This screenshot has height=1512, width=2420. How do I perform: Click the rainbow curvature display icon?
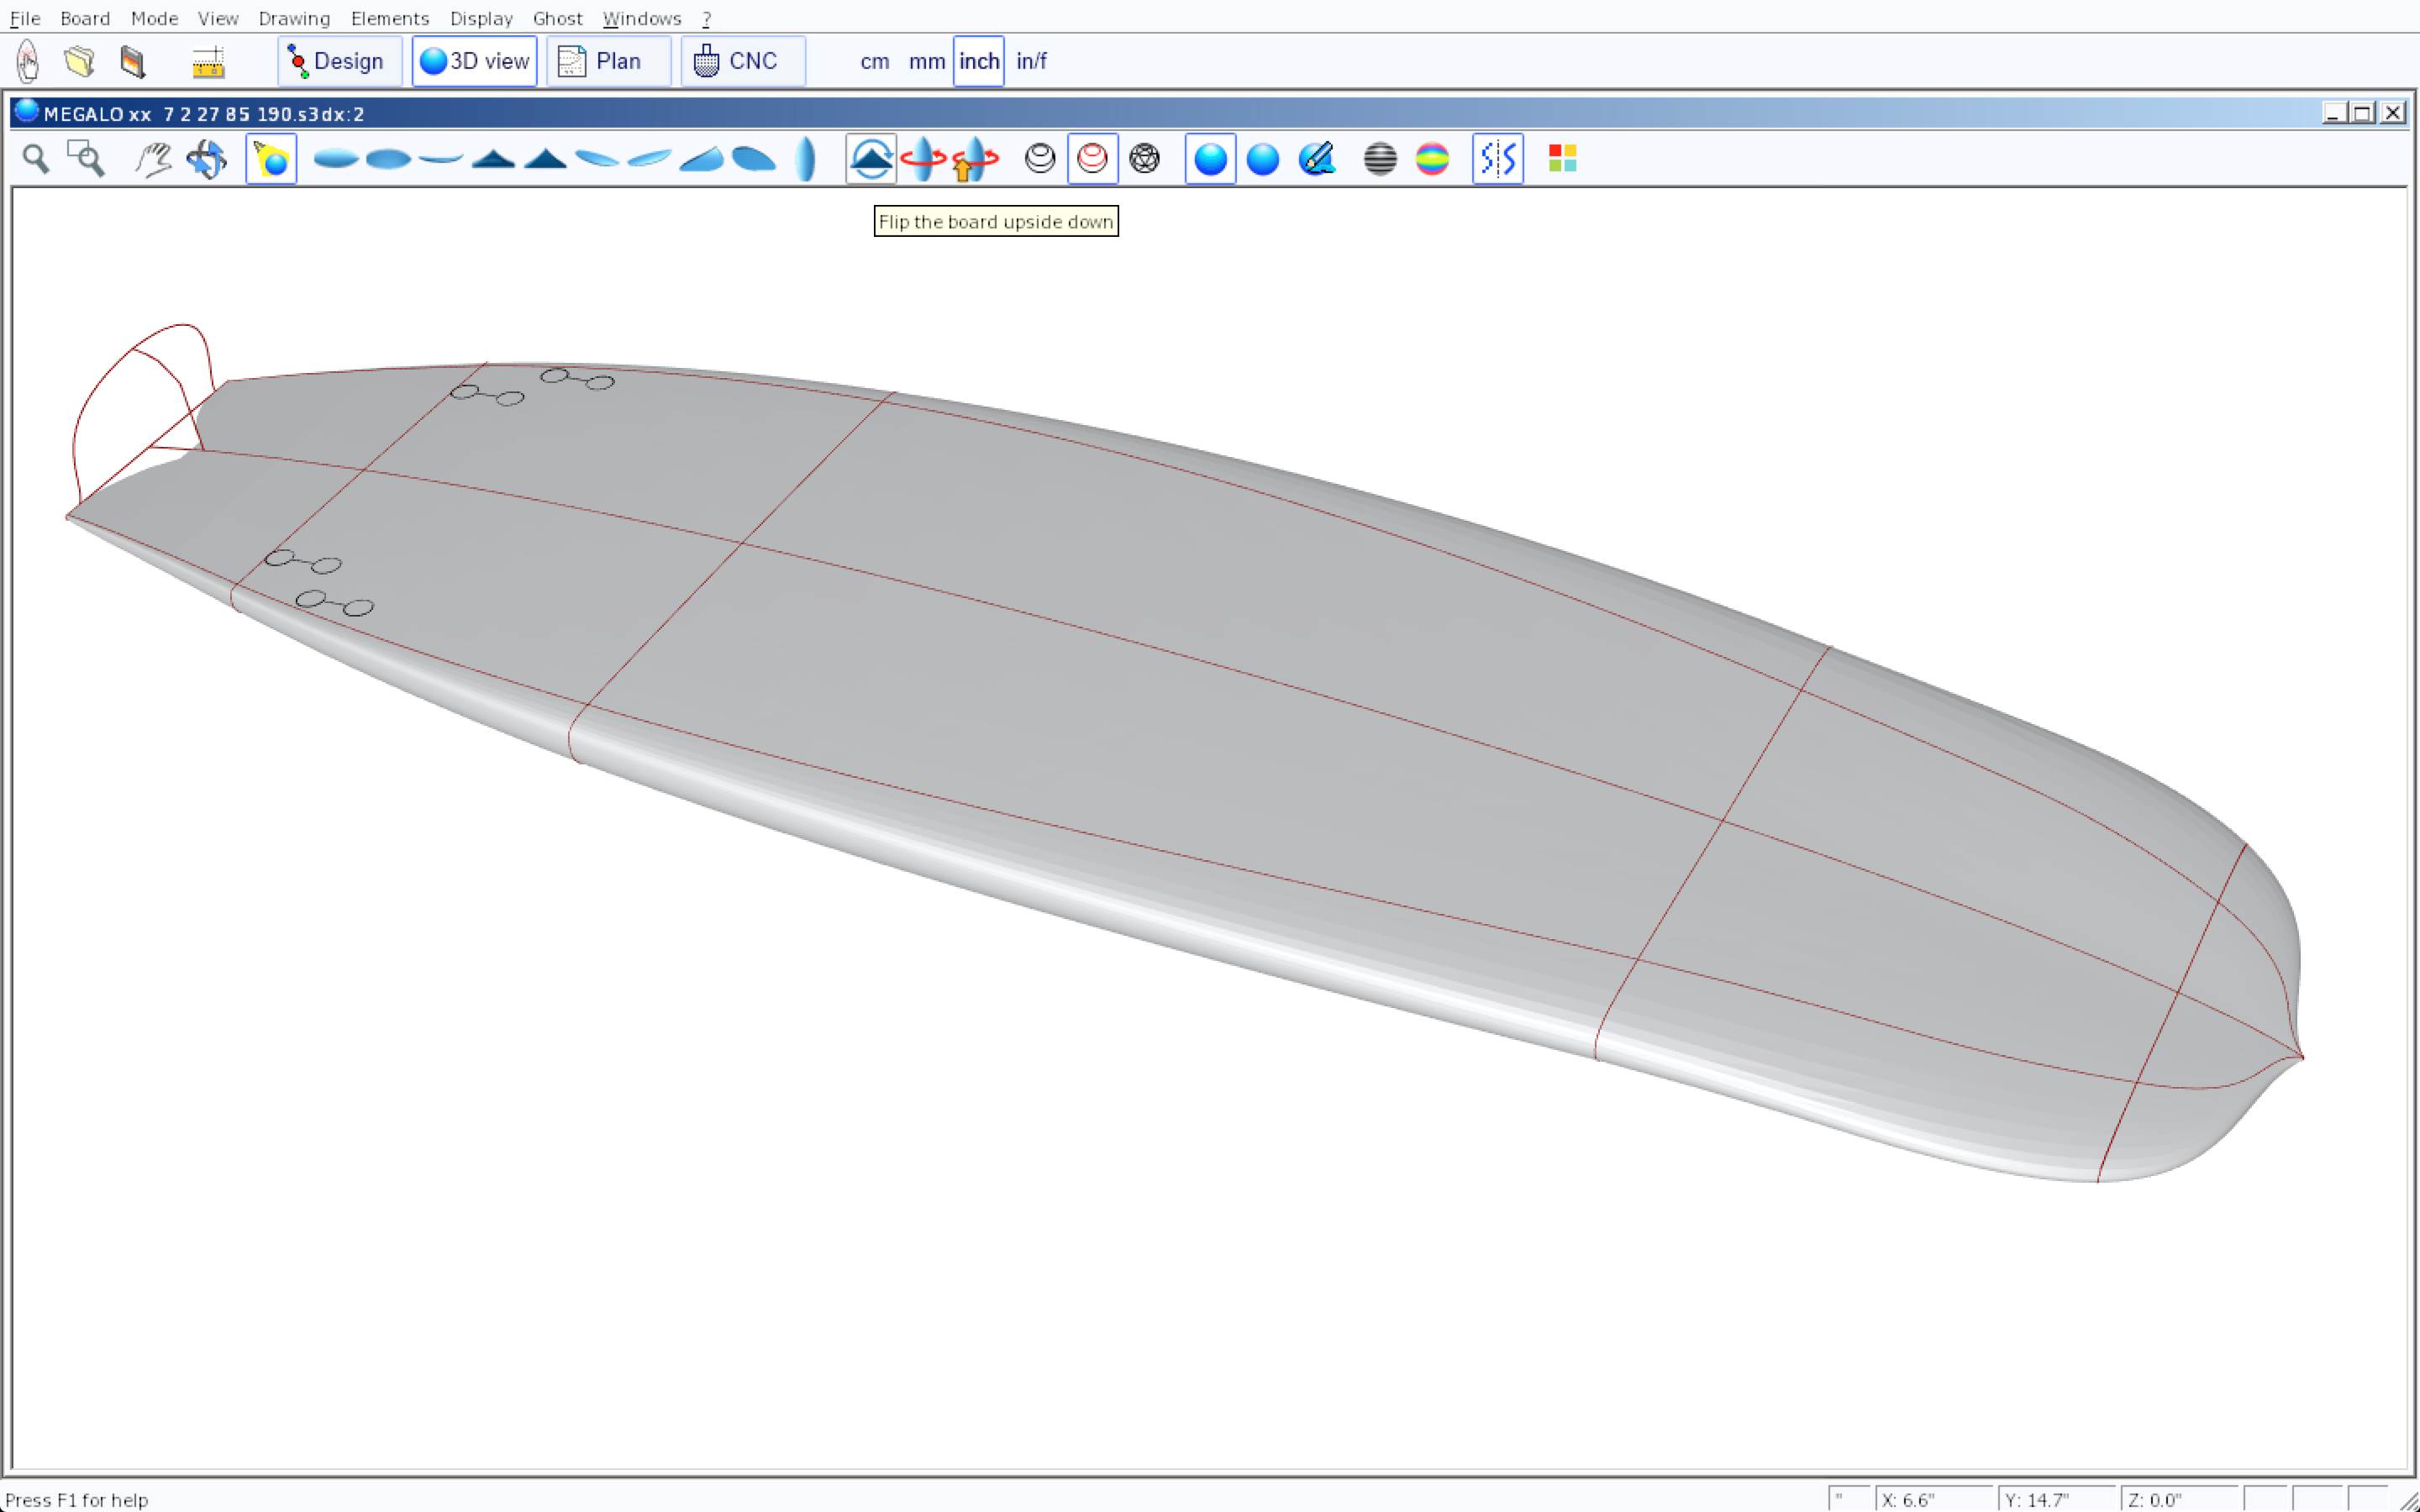(x=1432, y=159)
